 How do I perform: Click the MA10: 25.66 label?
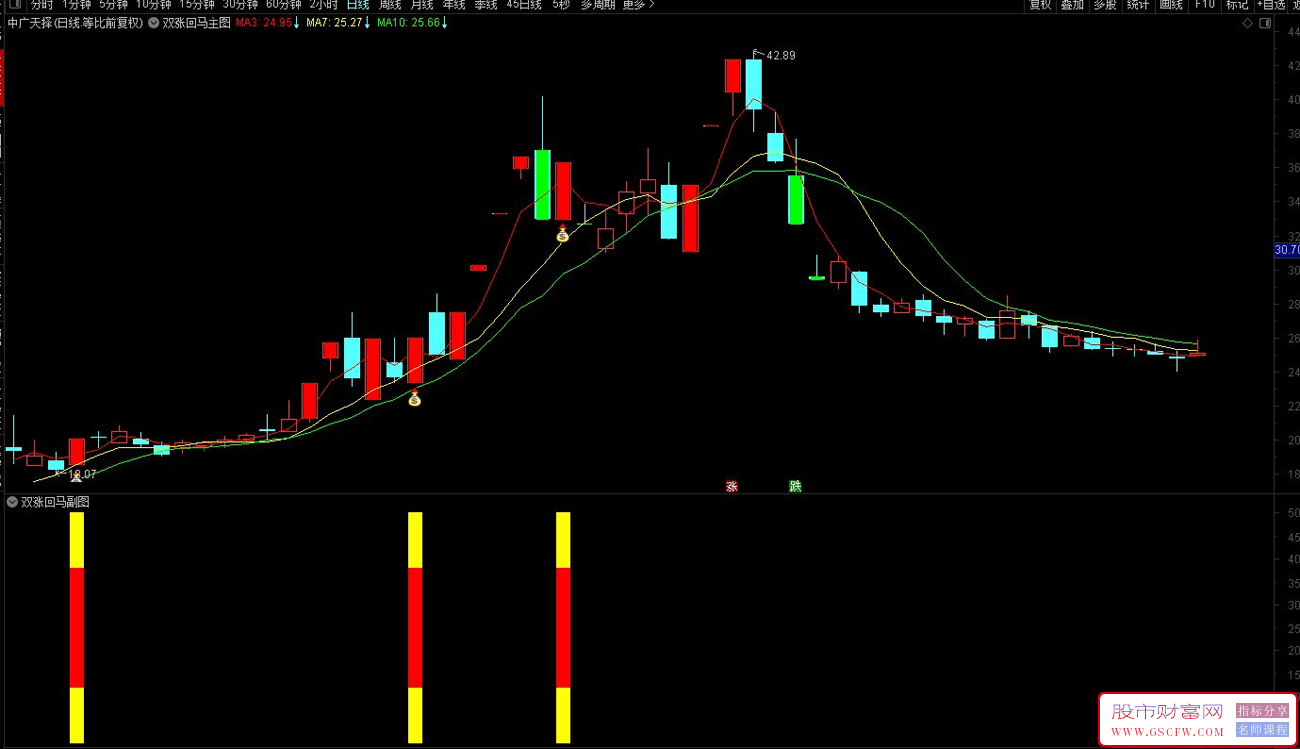point(408,22)
